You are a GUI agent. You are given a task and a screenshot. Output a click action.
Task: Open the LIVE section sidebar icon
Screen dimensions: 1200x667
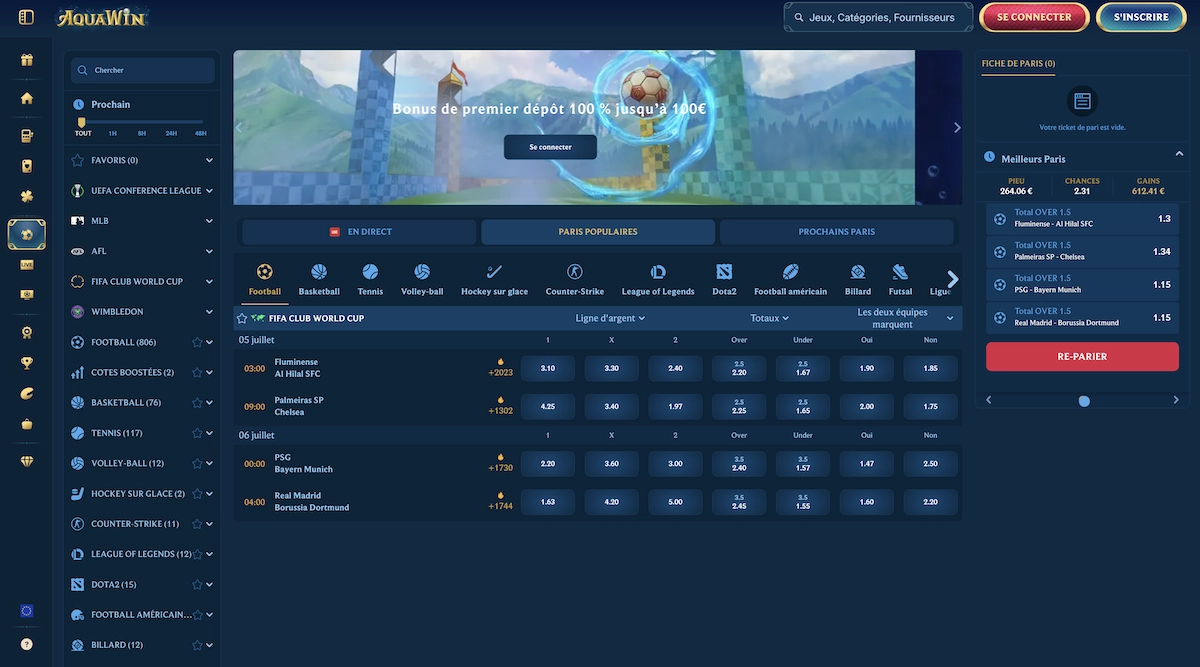point(27,265)
